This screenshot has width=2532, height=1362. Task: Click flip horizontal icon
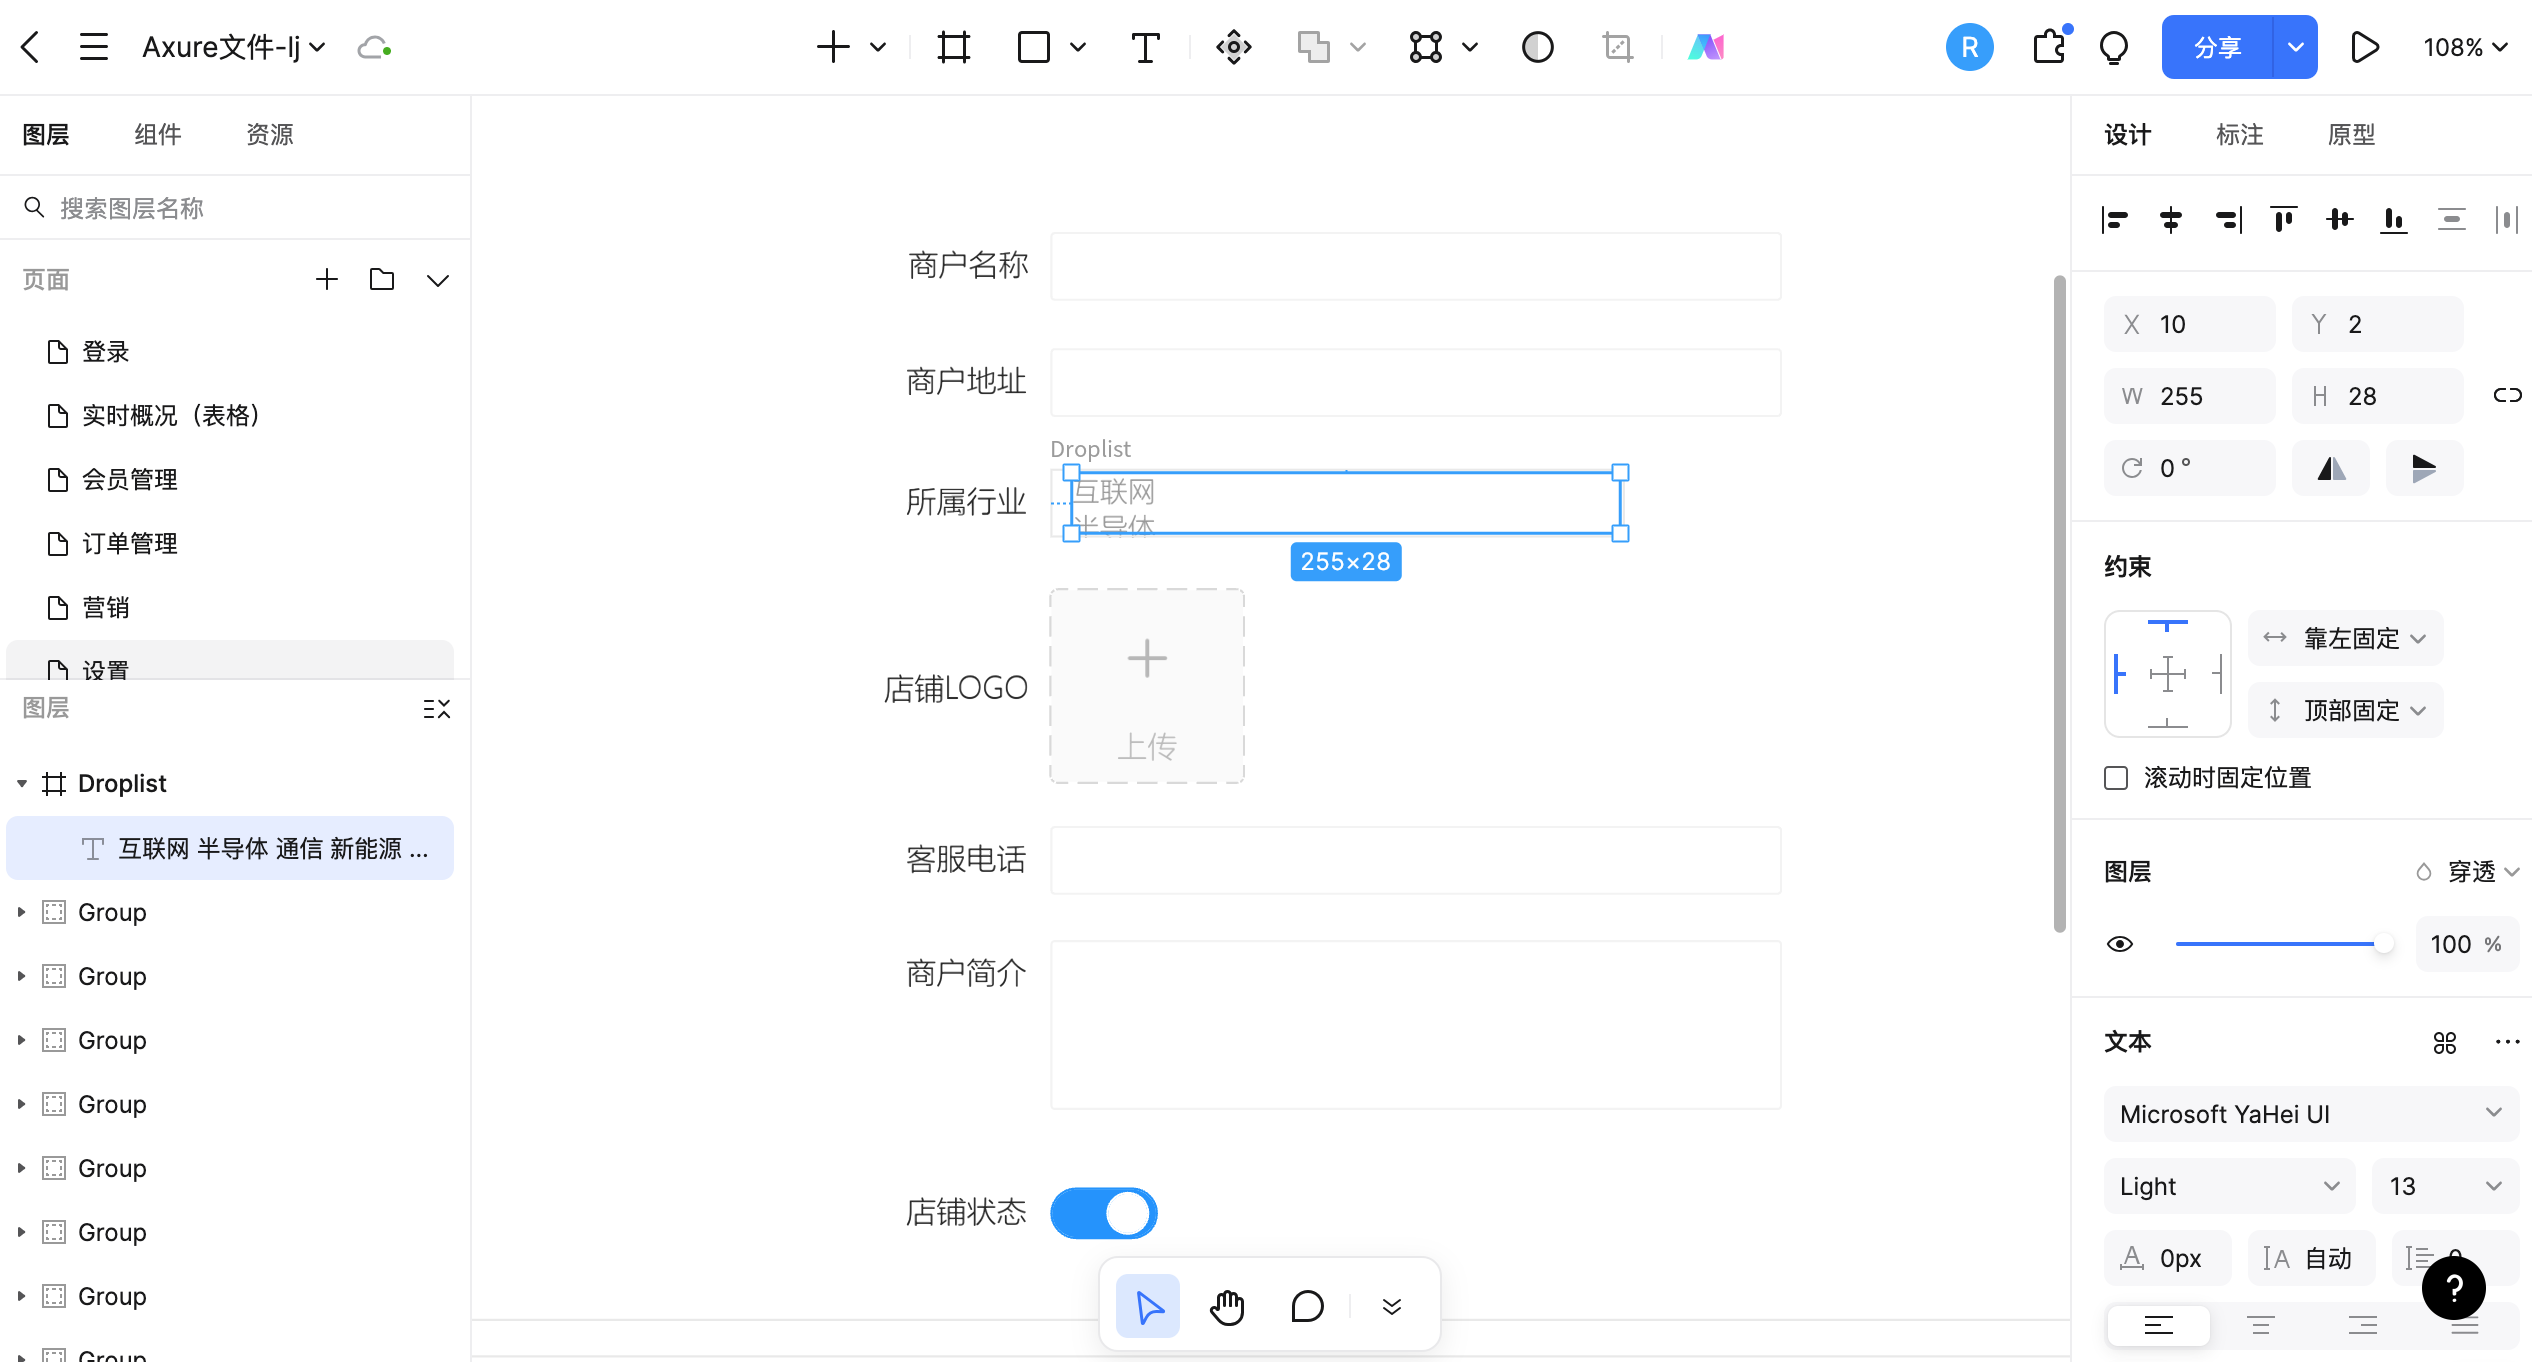pyautogui.click(x=2331, y=468)
